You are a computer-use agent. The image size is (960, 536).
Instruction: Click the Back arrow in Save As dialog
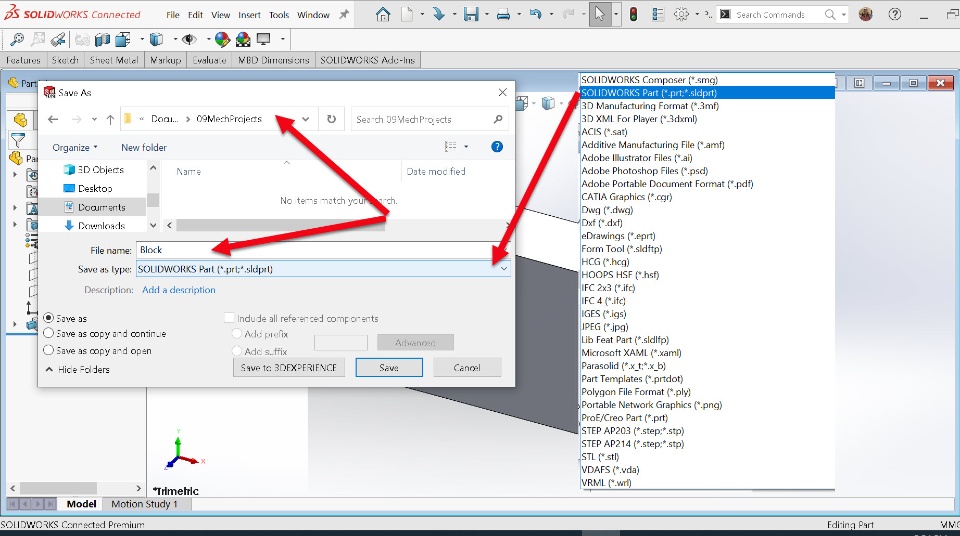tap(53, 119)
